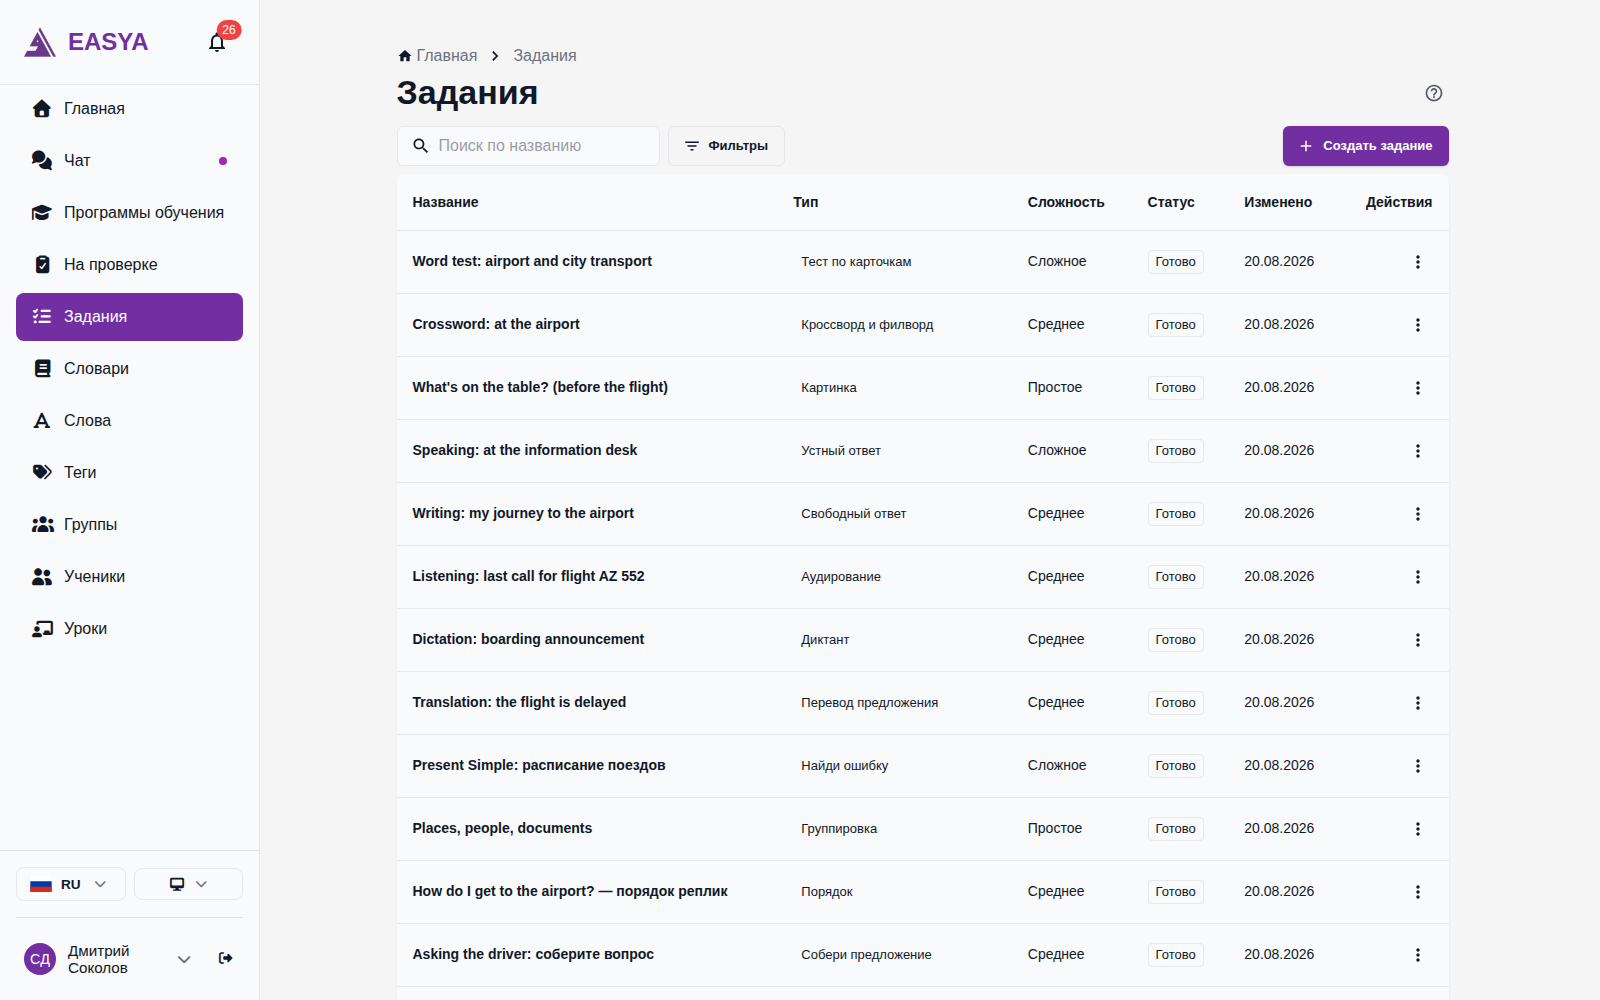Open Чат in the sidebar
Image resolution: width=1600 pixels, height=1000 pixels.
(129, 161)
